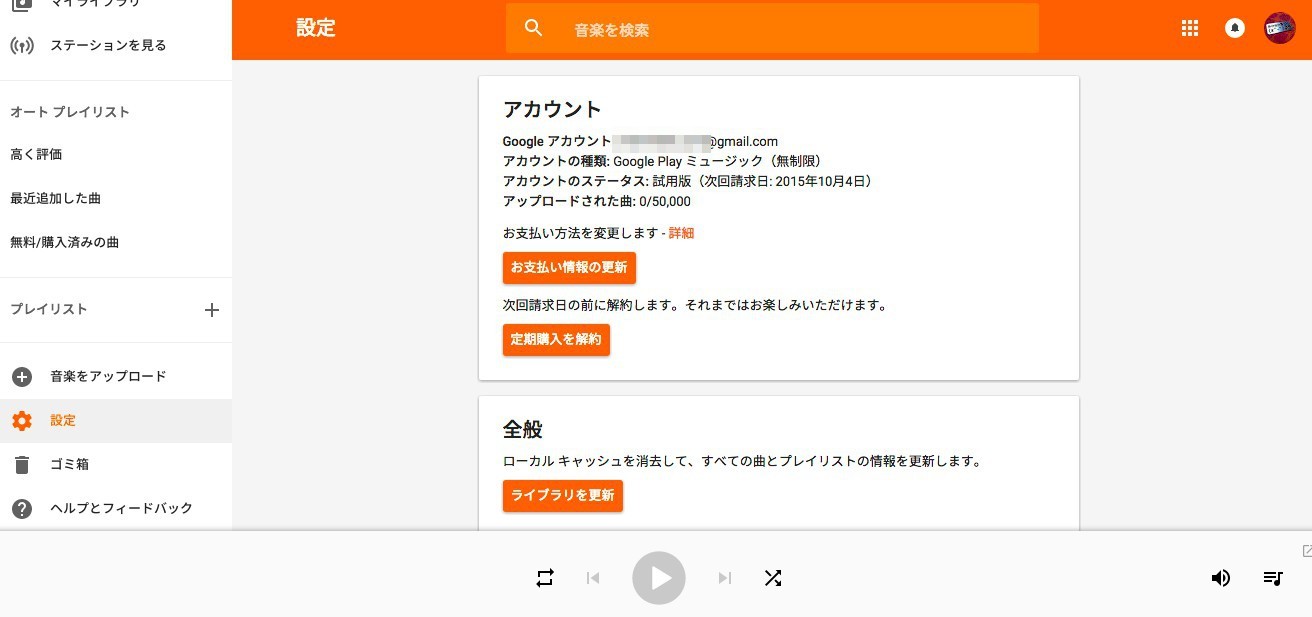Click the search magnifier icon
The height and width of the screenshot is (617, 1312).
[x=533, y=28]
